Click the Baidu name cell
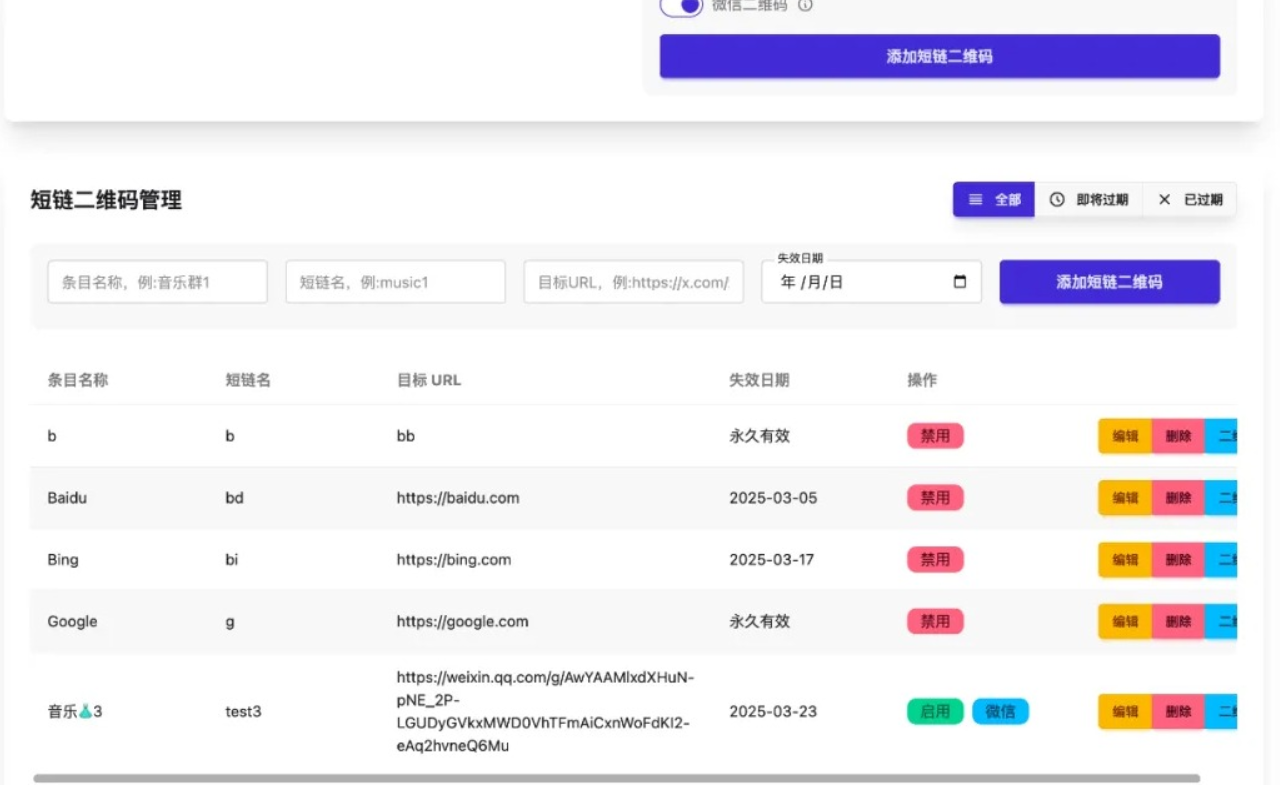Viewport: 1280px width, 785px height. coord(67,497)
